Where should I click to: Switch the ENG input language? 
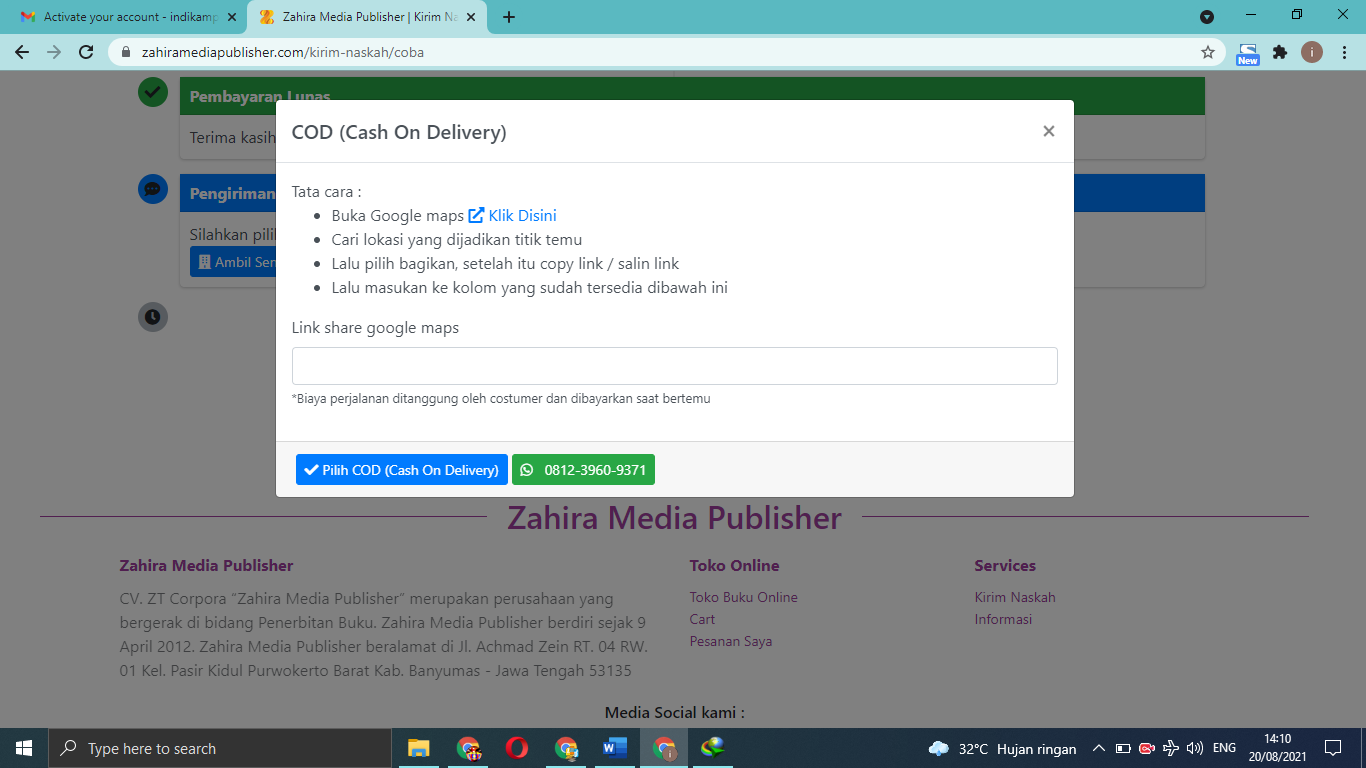(x=1224, y=748)
